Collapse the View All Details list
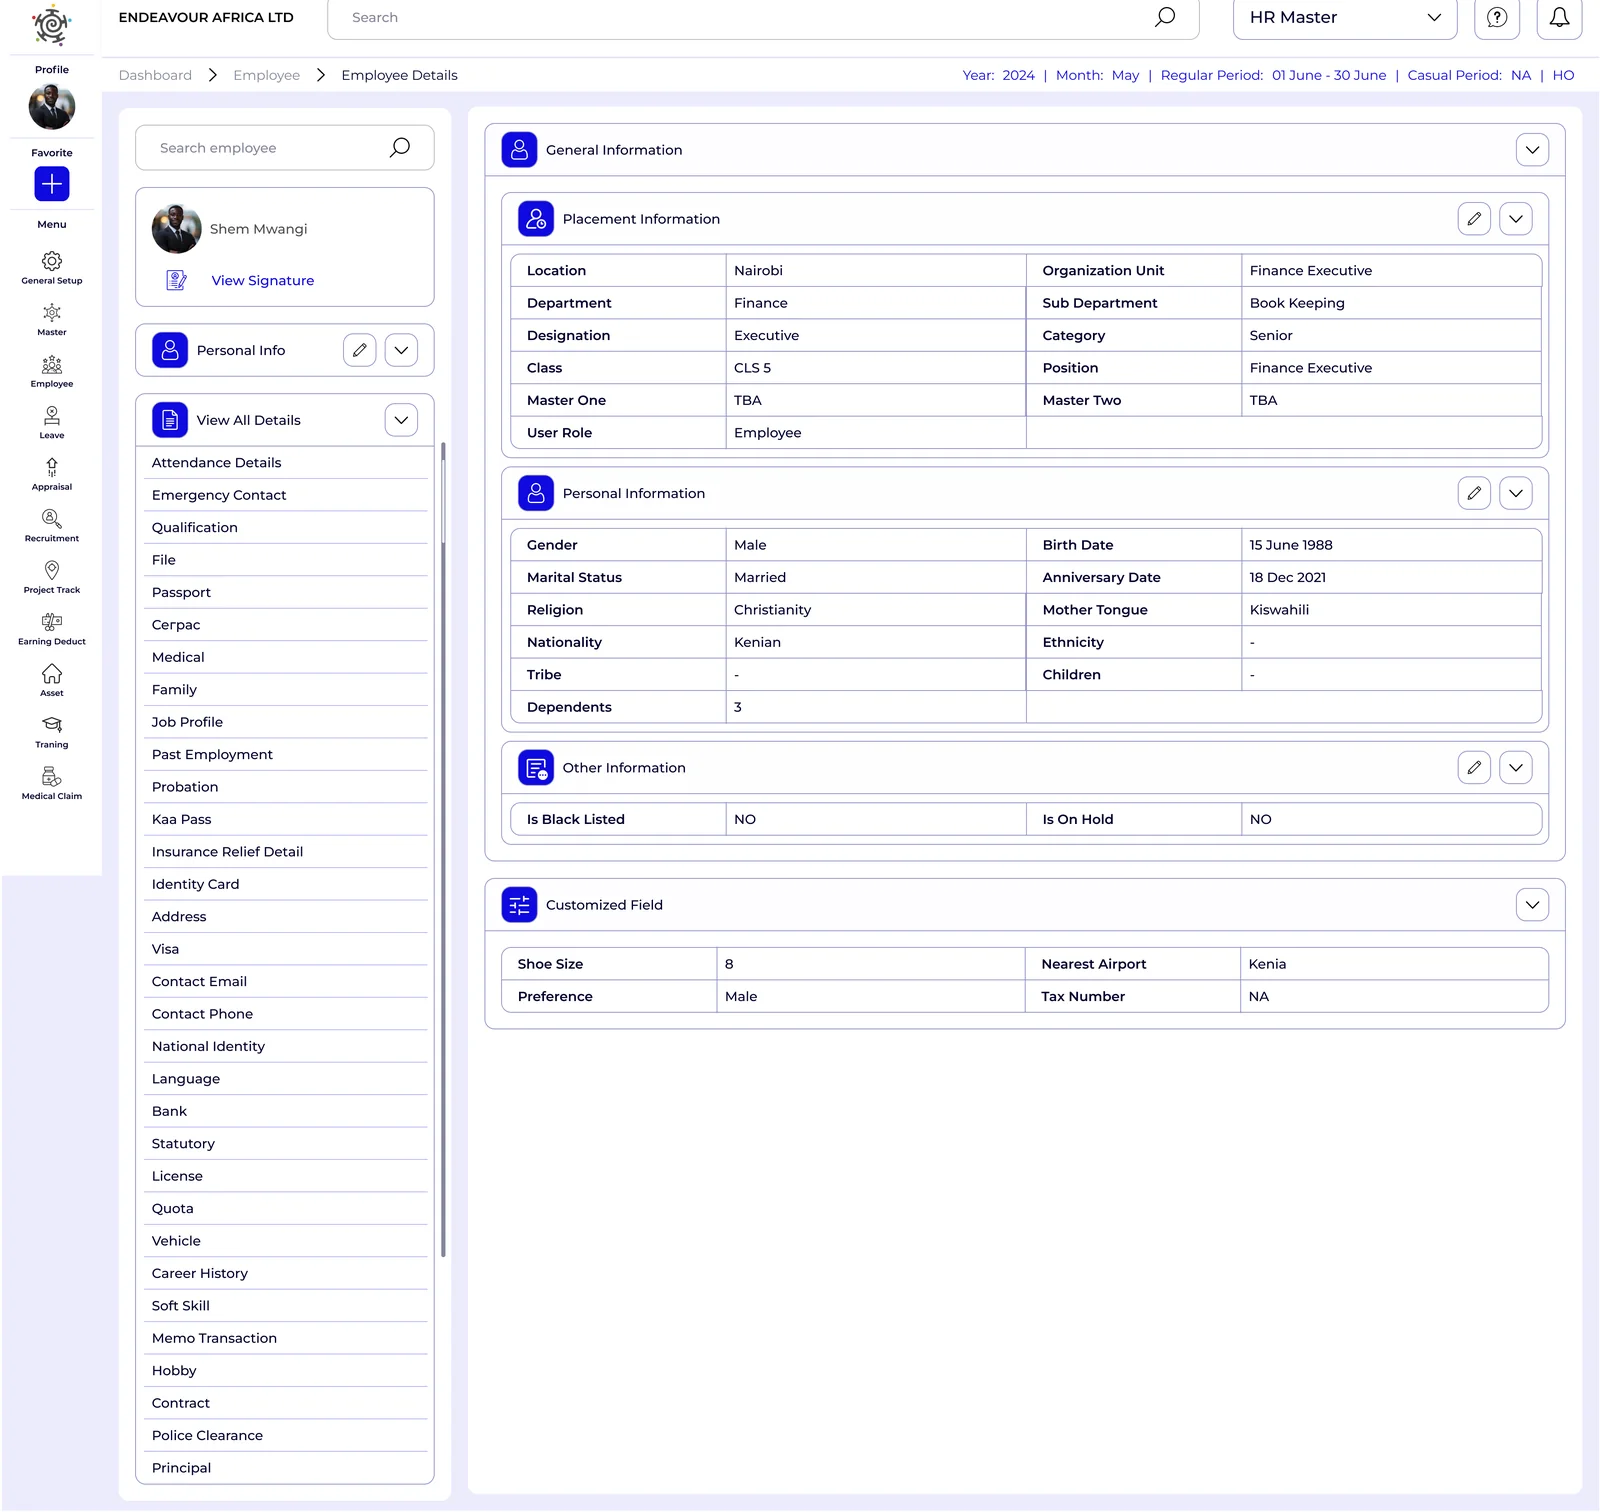The image size is (1600, 1512). tap(401, 420)
